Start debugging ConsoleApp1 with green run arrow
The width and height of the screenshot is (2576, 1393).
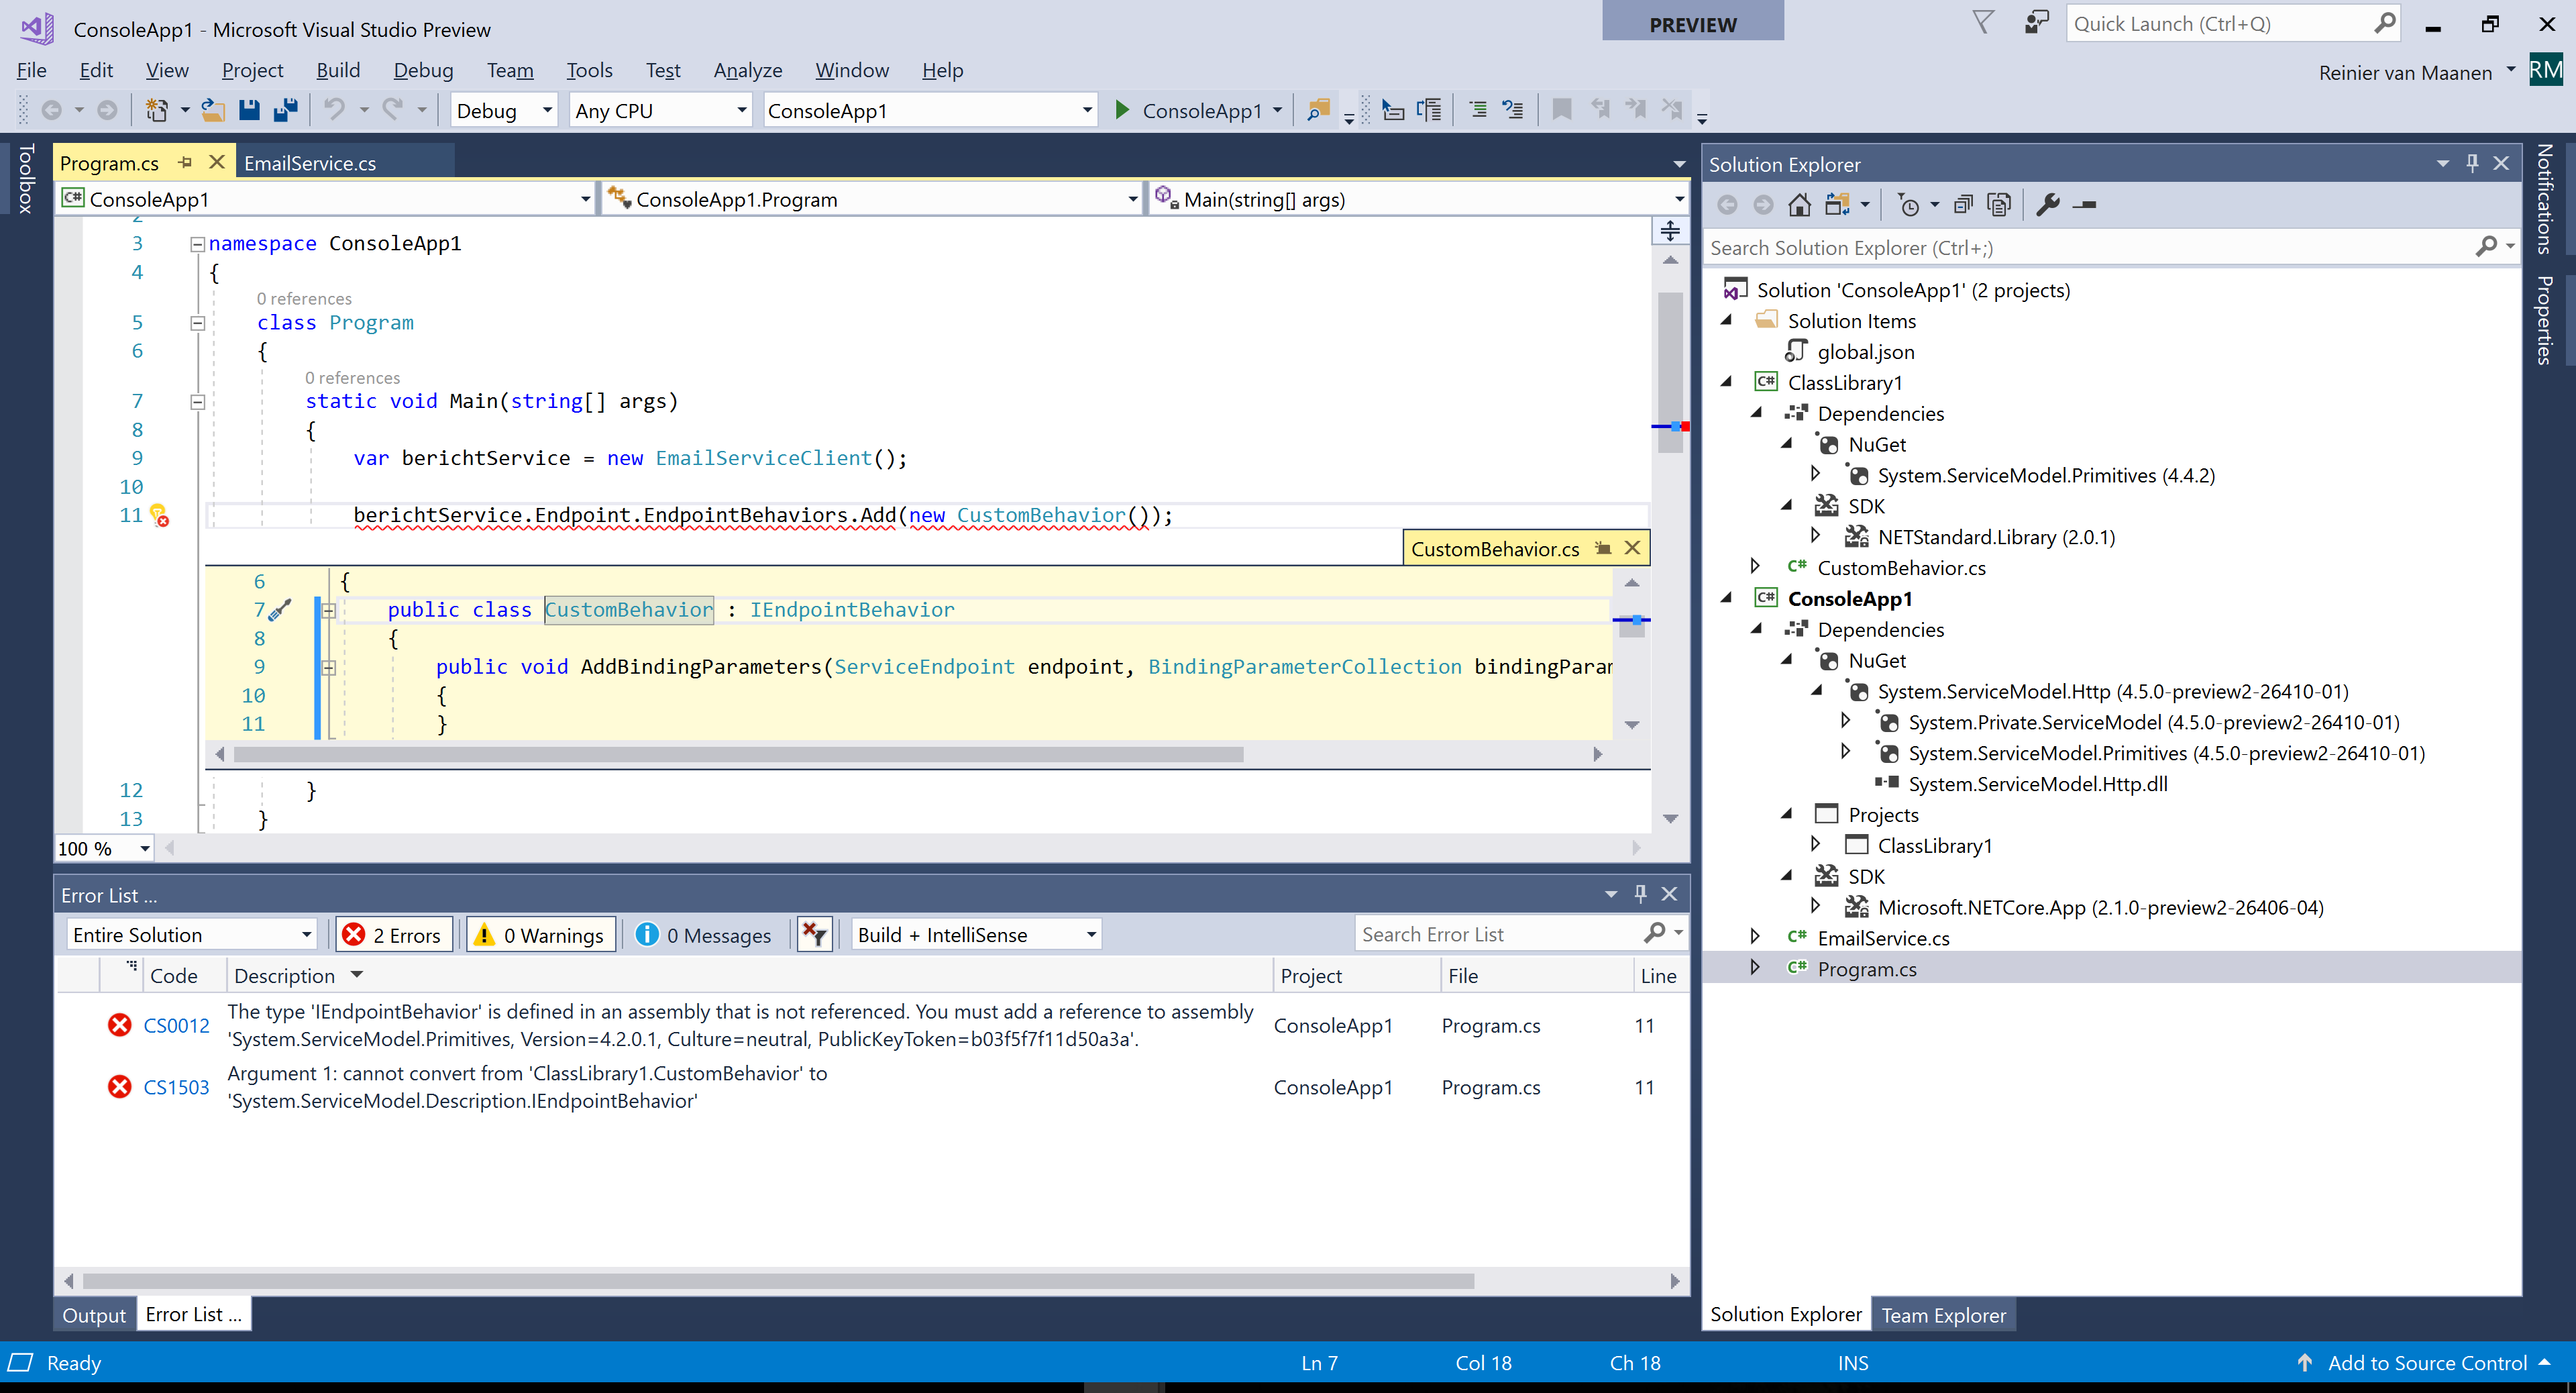pyautogui.click(x=1122, y=110)
